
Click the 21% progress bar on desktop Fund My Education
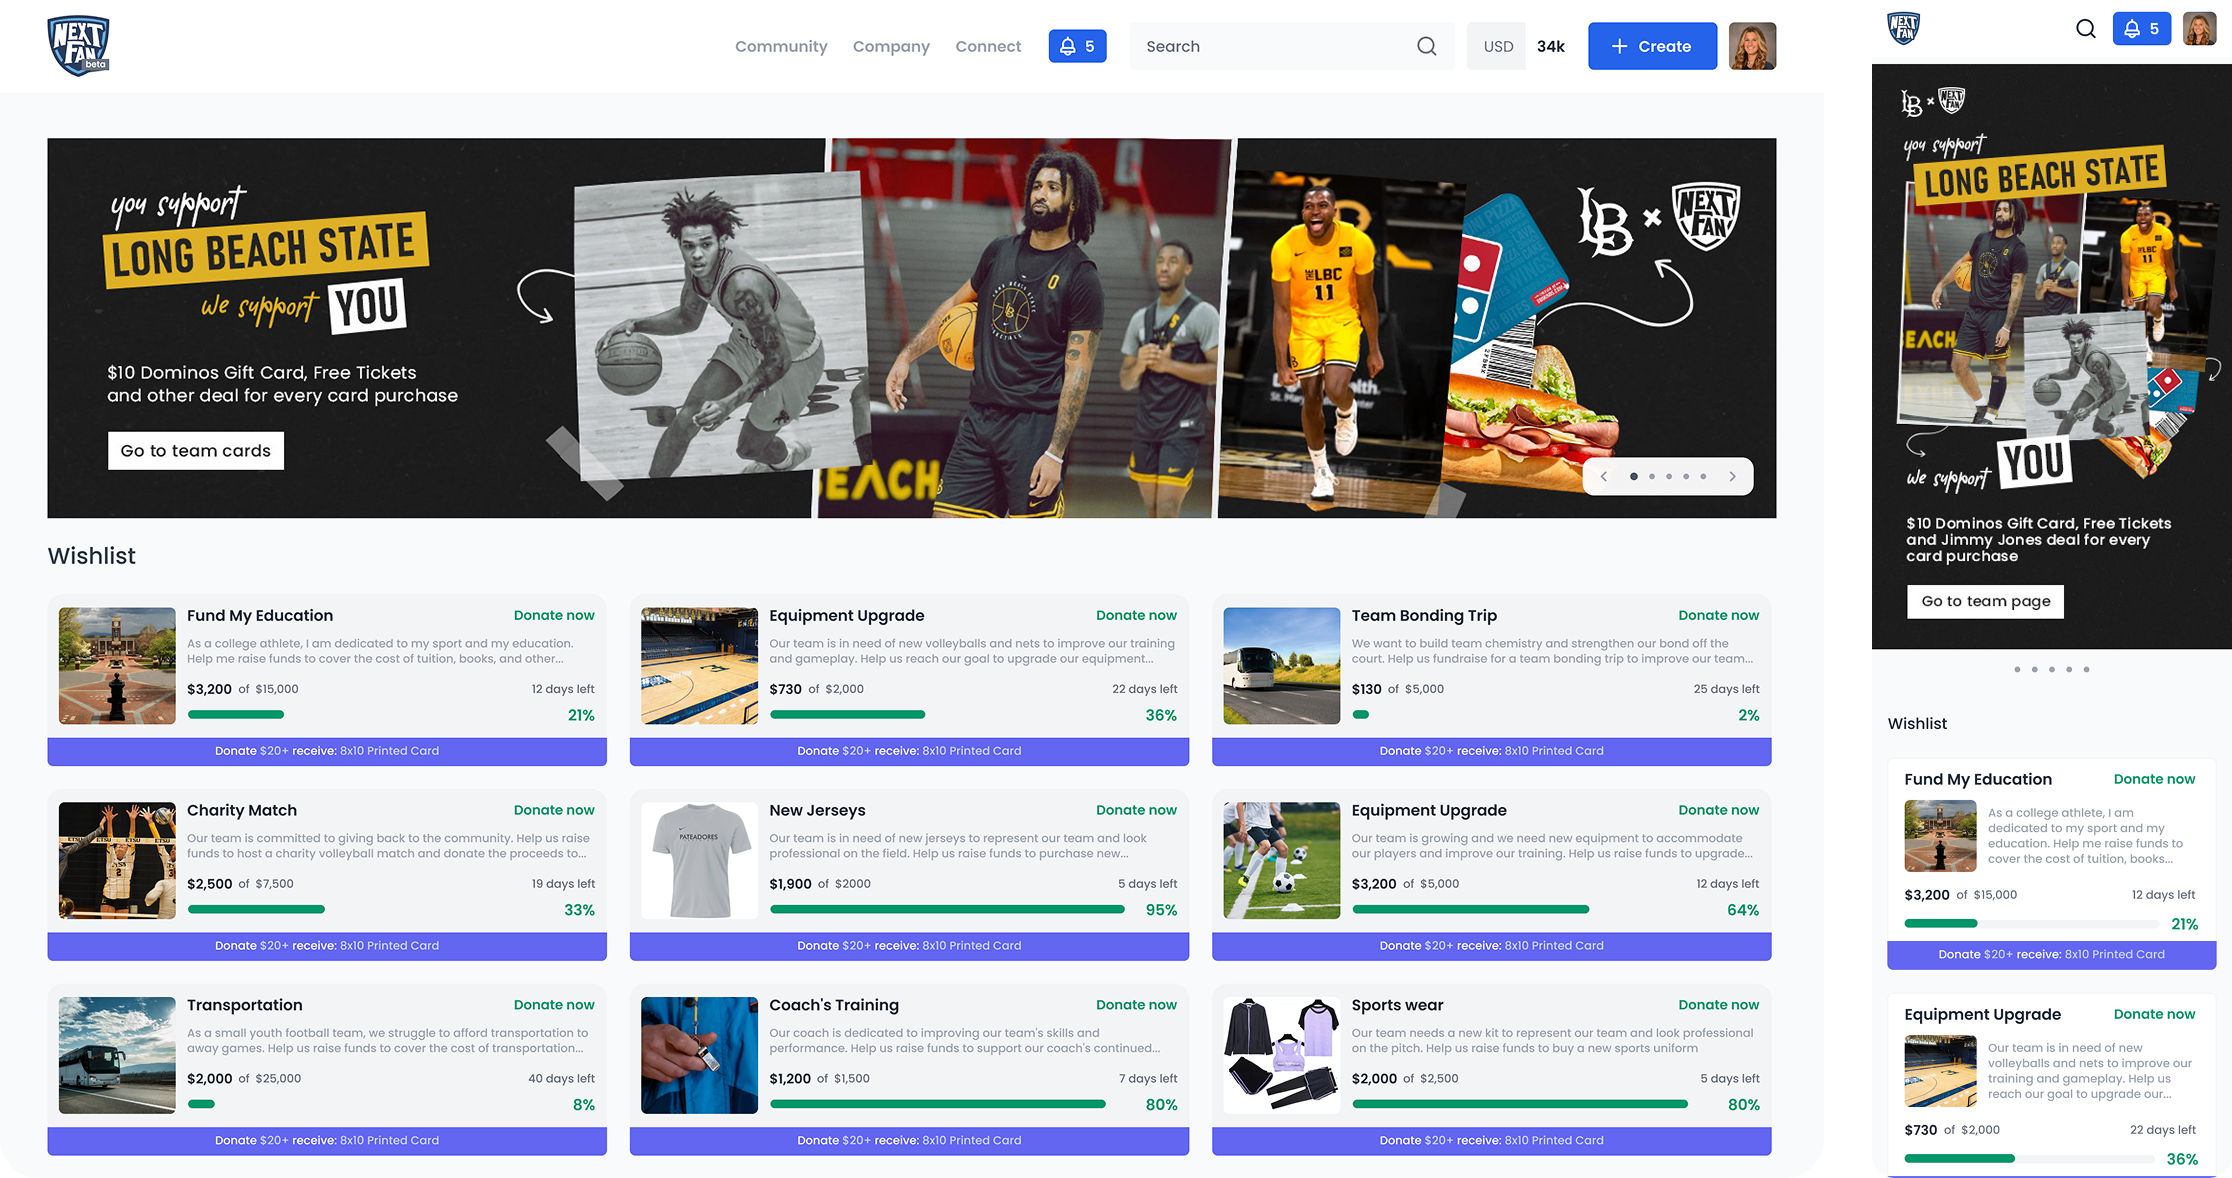(236, 715)
